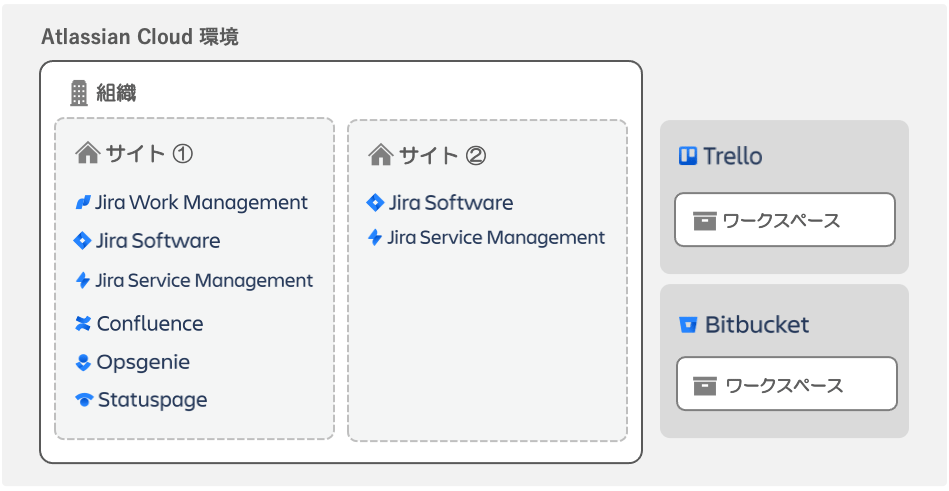The height and width of the screenshot is (491, 949).
Task: Click the home icon beside サイト ①
Action: pos(88,153)
